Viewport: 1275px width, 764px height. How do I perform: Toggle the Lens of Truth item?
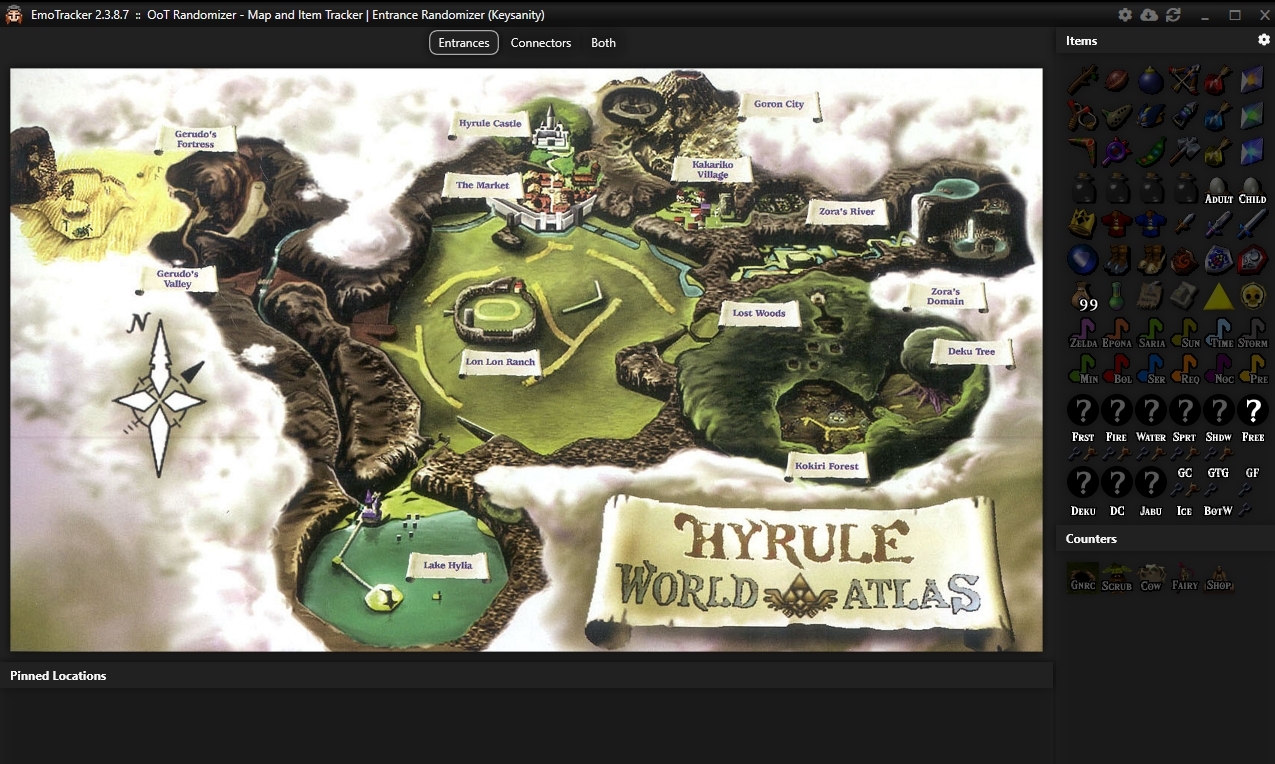(x=1117, y=152)
